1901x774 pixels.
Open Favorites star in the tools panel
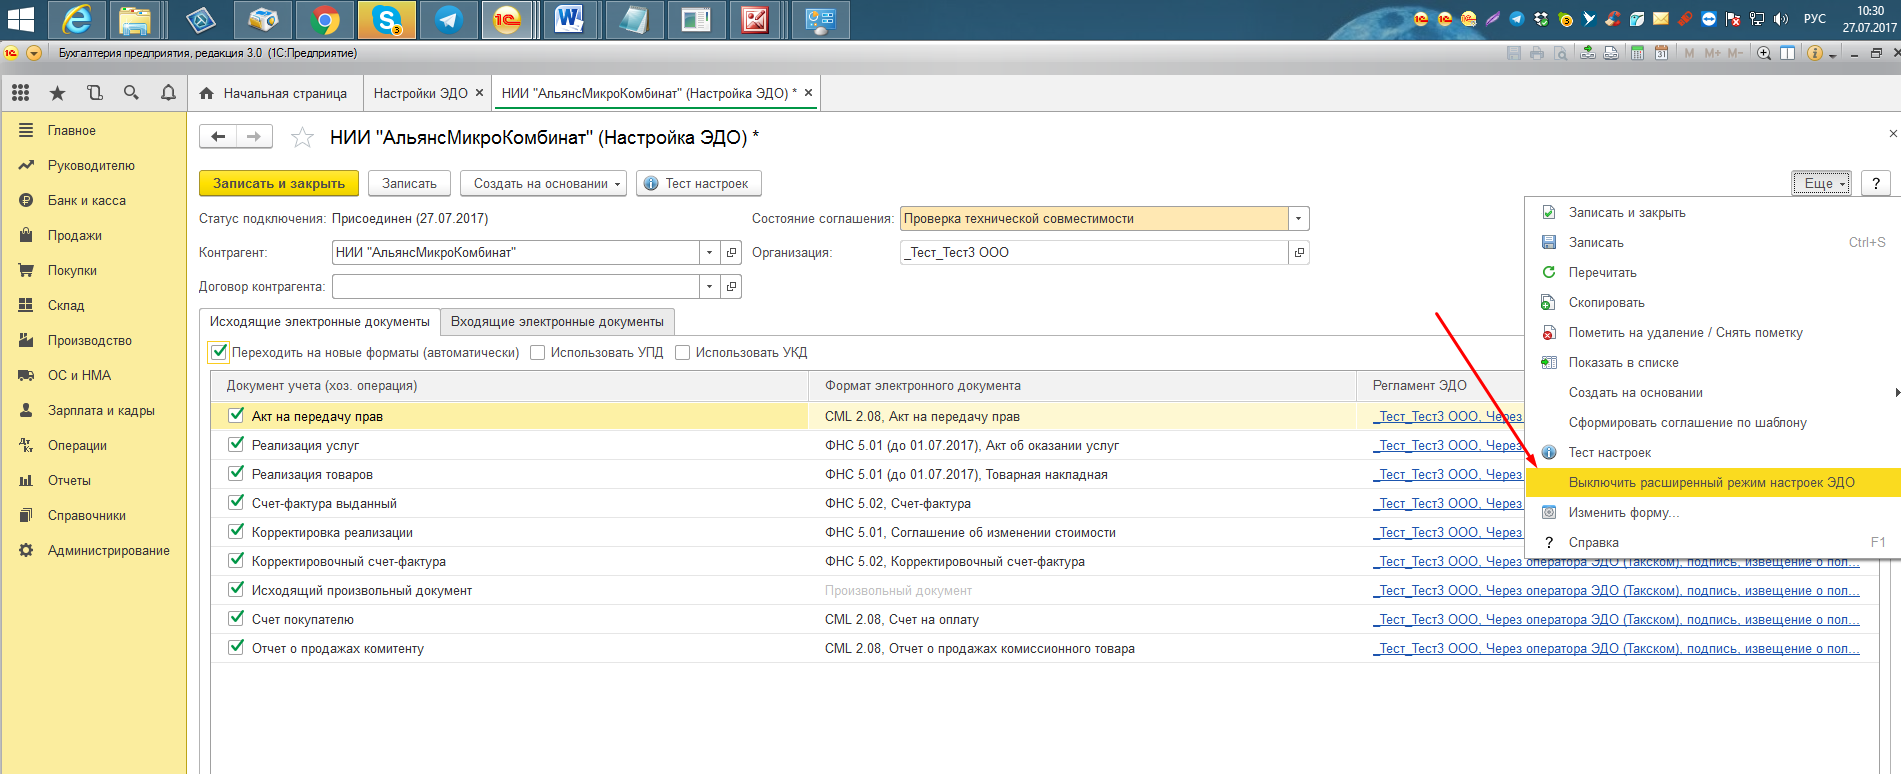pyautogui.click(x=58, y=93)
